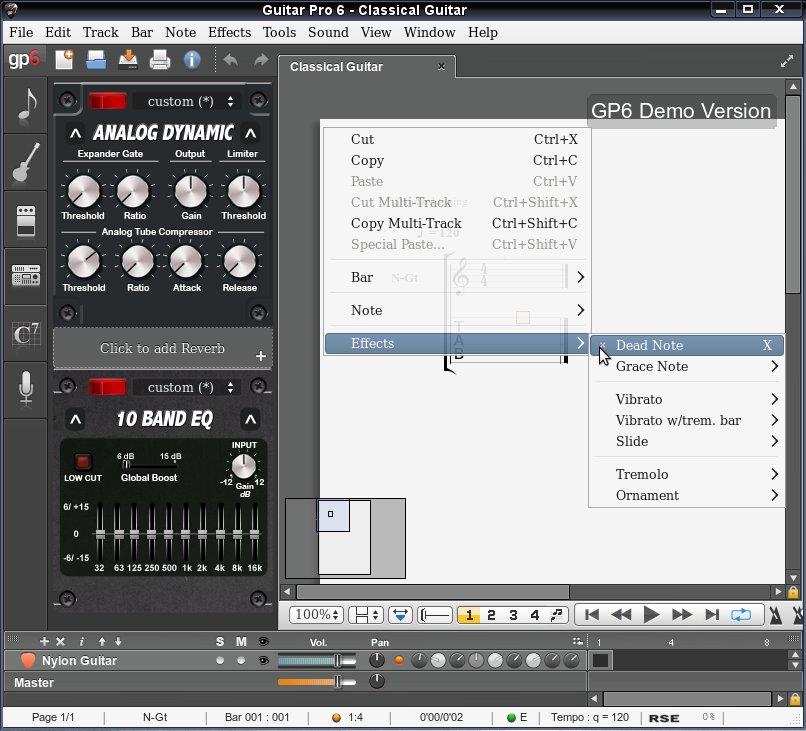Click to add Reverb
This screenshot has width=806, height=731.
(162, 348)
